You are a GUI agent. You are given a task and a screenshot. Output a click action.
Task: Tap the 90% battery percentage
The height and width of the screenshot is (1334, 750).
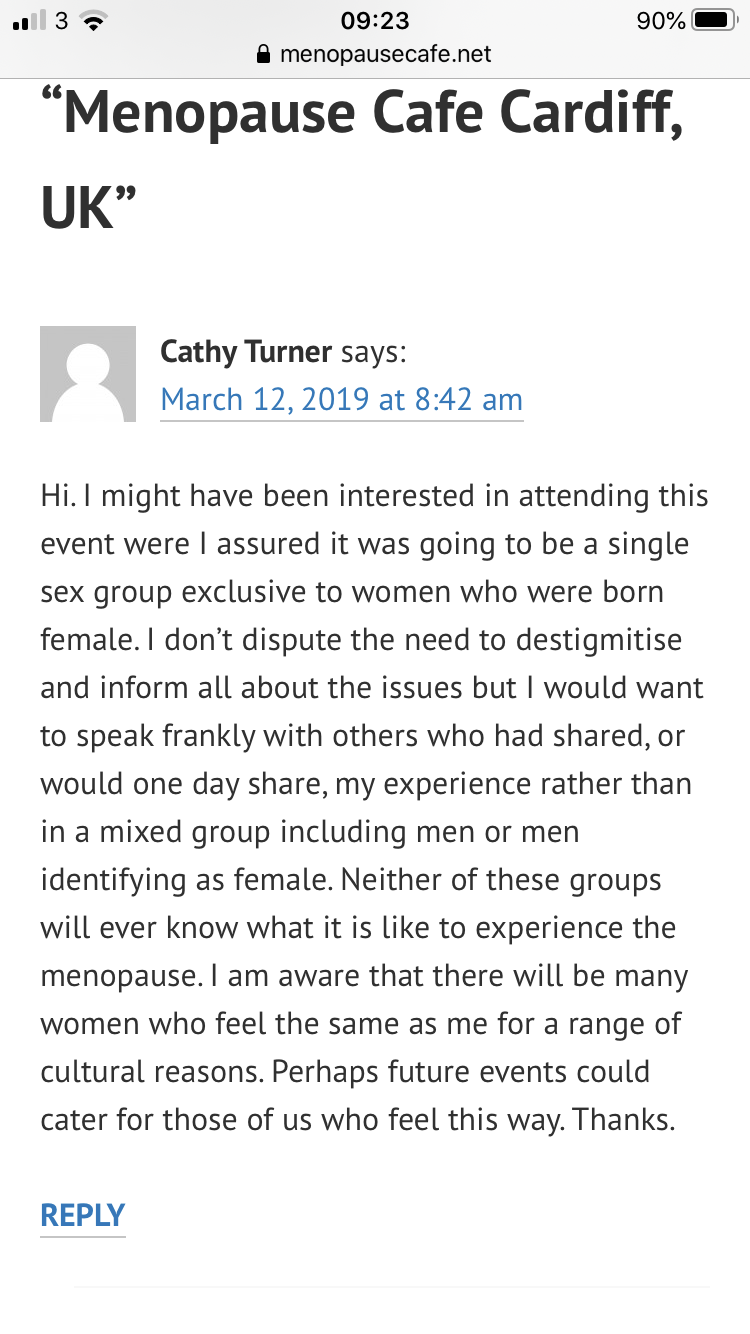(x=660, y=21)
